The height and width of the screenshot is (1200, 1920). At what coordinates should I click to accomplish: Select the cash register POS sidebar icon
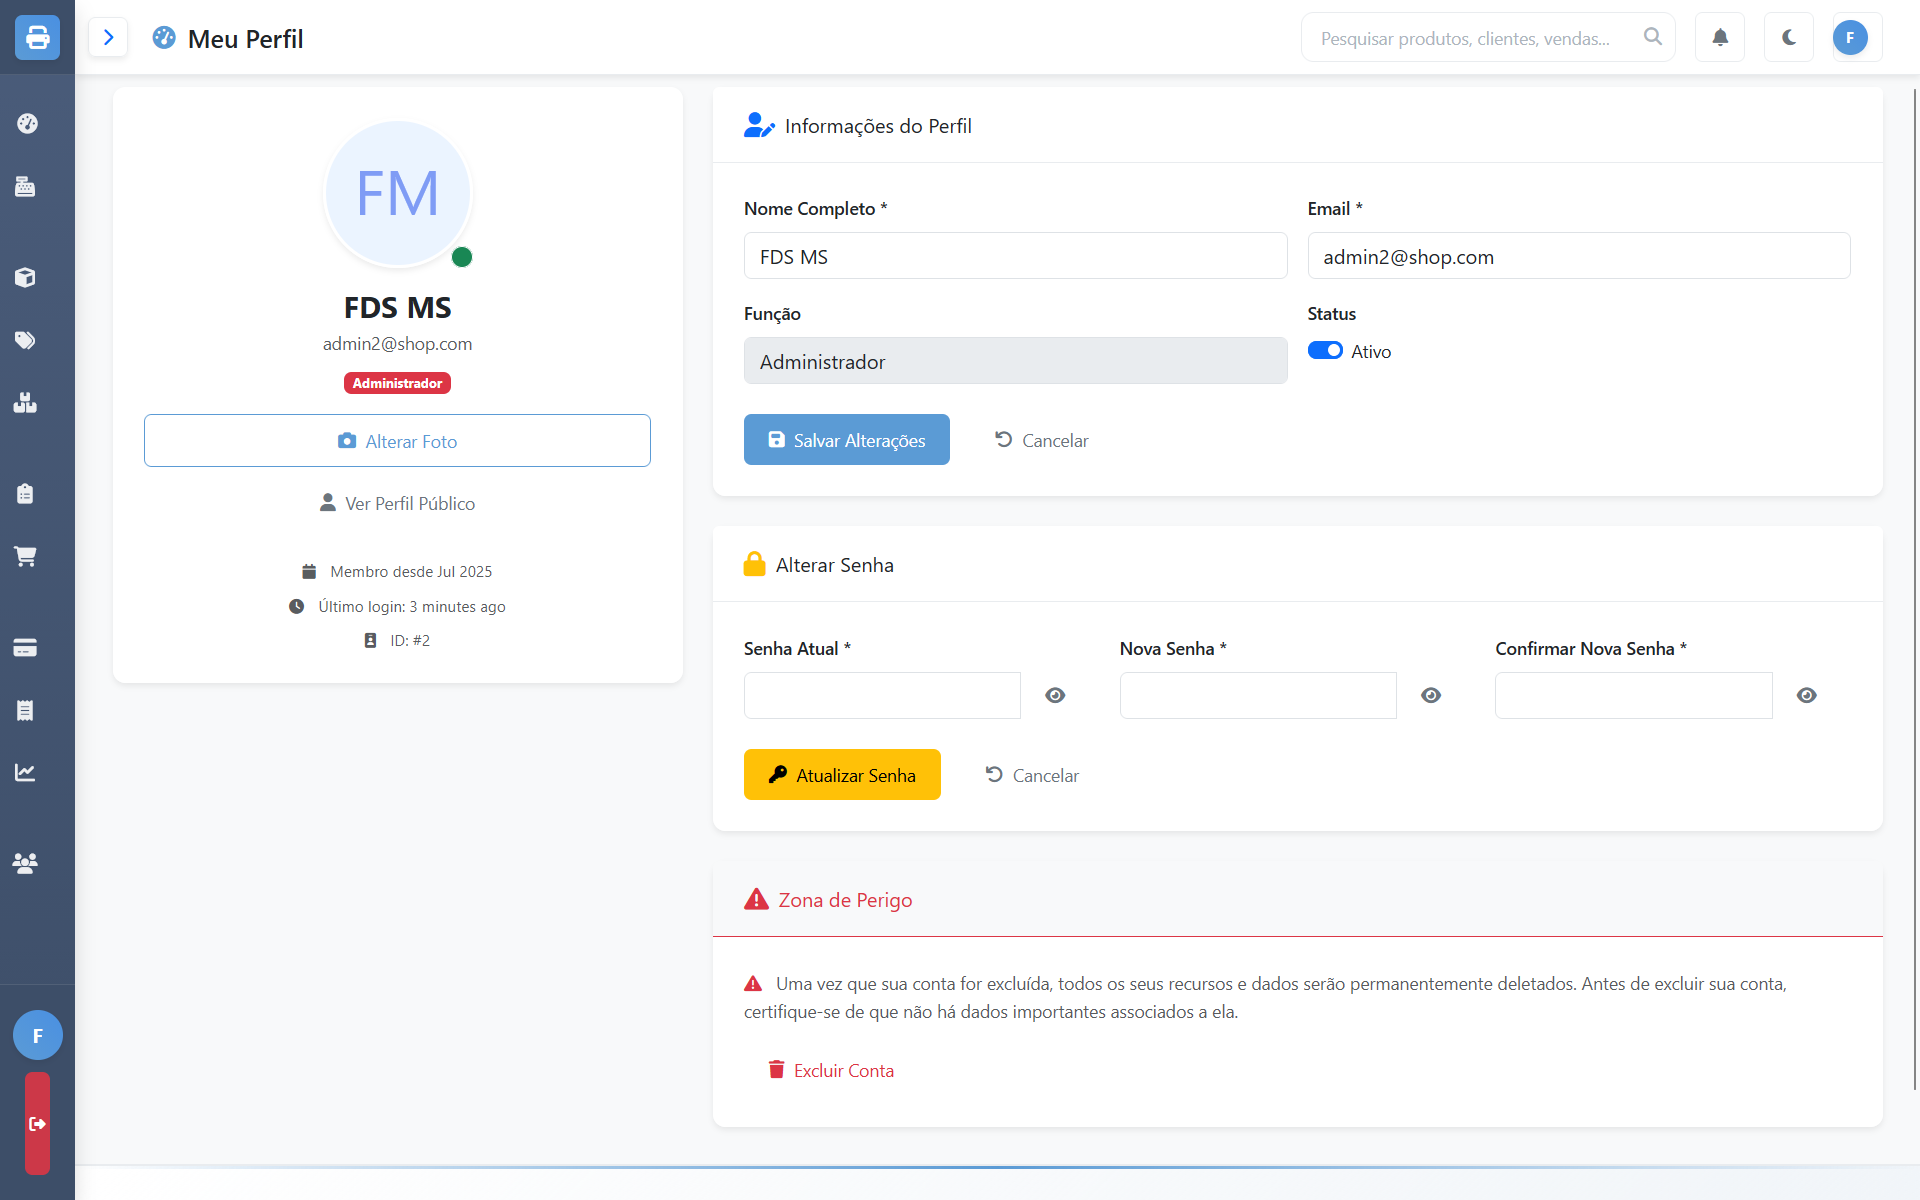click(x=25, y=187)
